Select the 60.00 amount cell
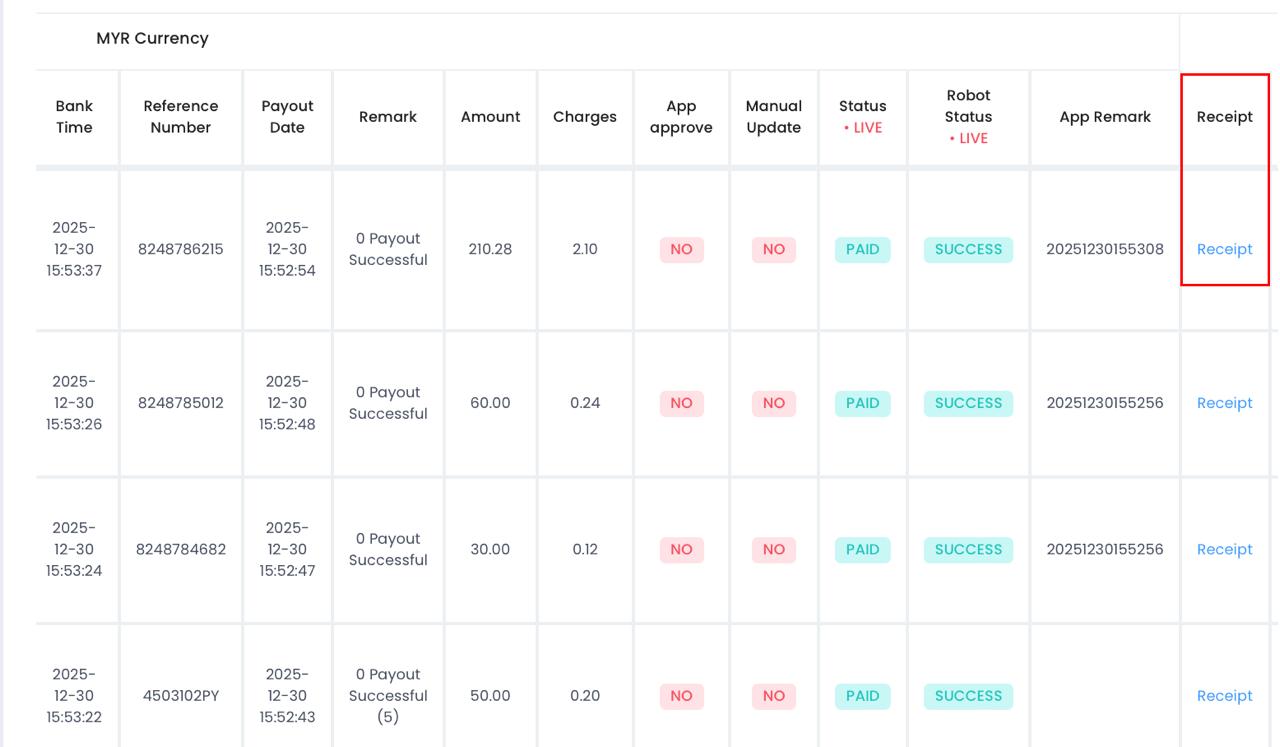Image resolution: width=1280 pixels, height=747 pixels. [x=490, y=403]
